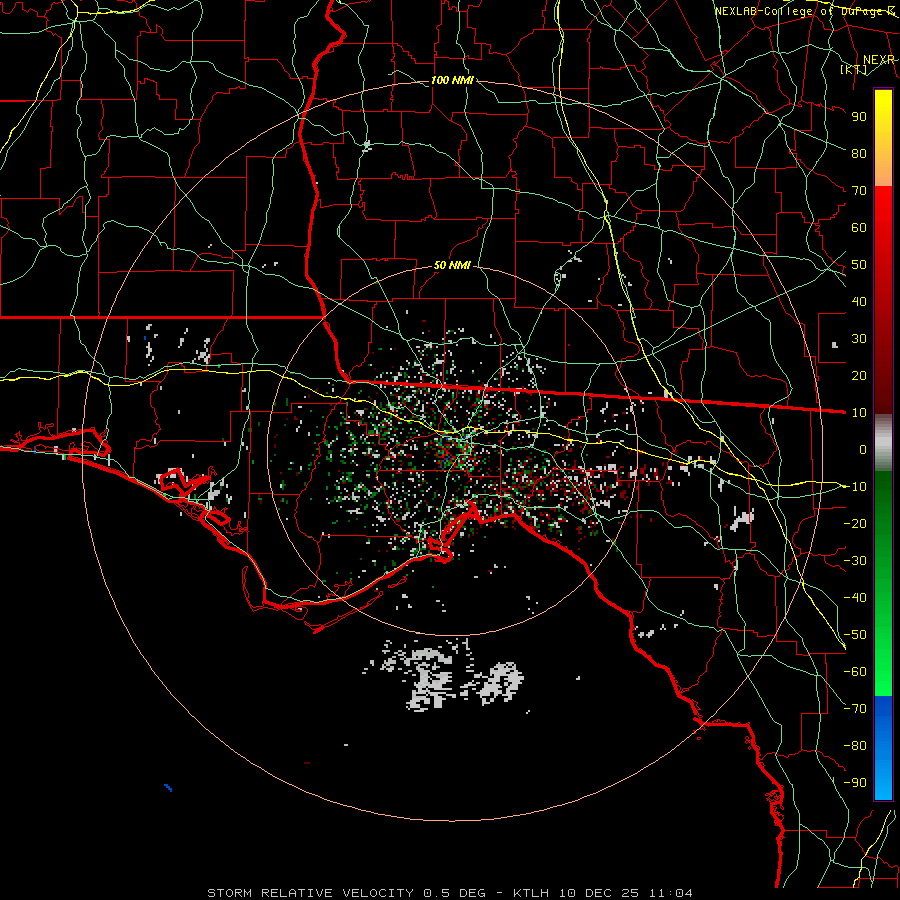Screen dimensions: 900x900
Task: Click the -50 scale value
Action: (x=855, y=635)
